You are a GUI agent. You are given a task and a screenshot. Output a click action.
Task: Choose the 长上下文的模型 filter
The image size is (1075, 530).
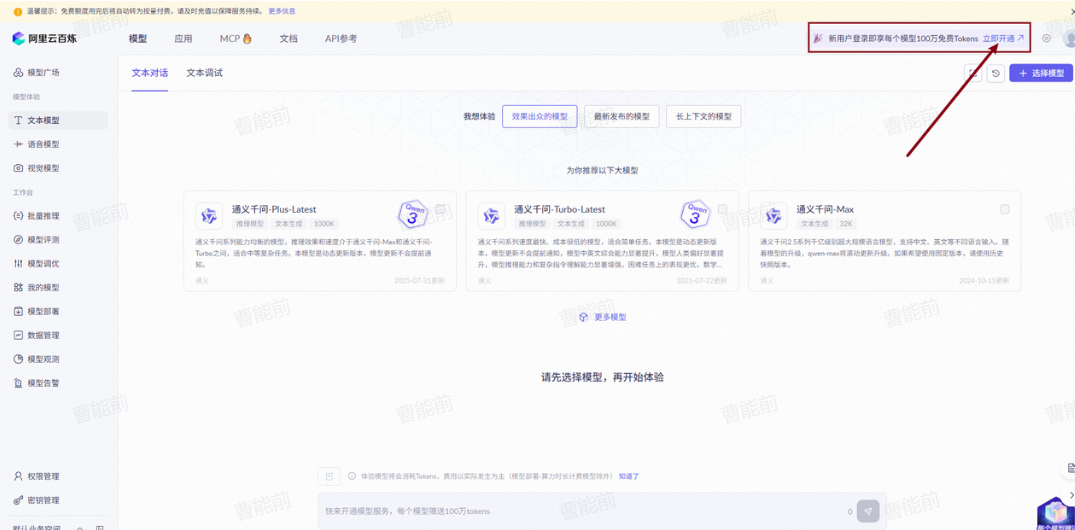pos(704,117)
